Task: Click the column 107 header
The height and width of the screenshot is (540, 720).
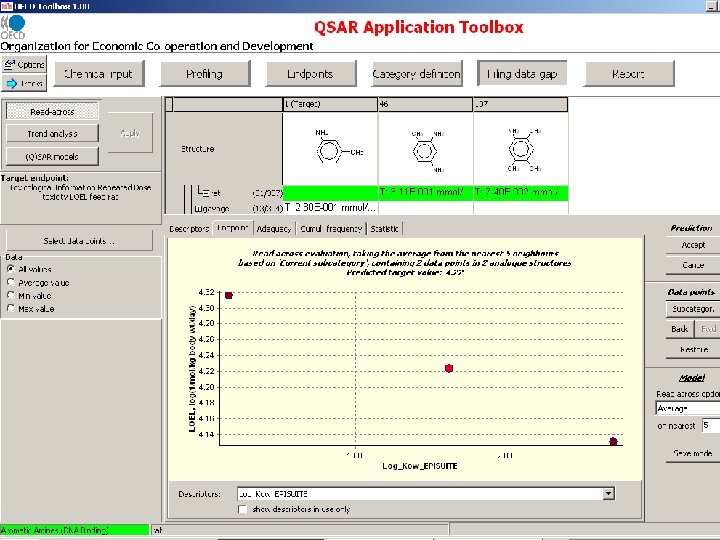Action: (521, 104)
